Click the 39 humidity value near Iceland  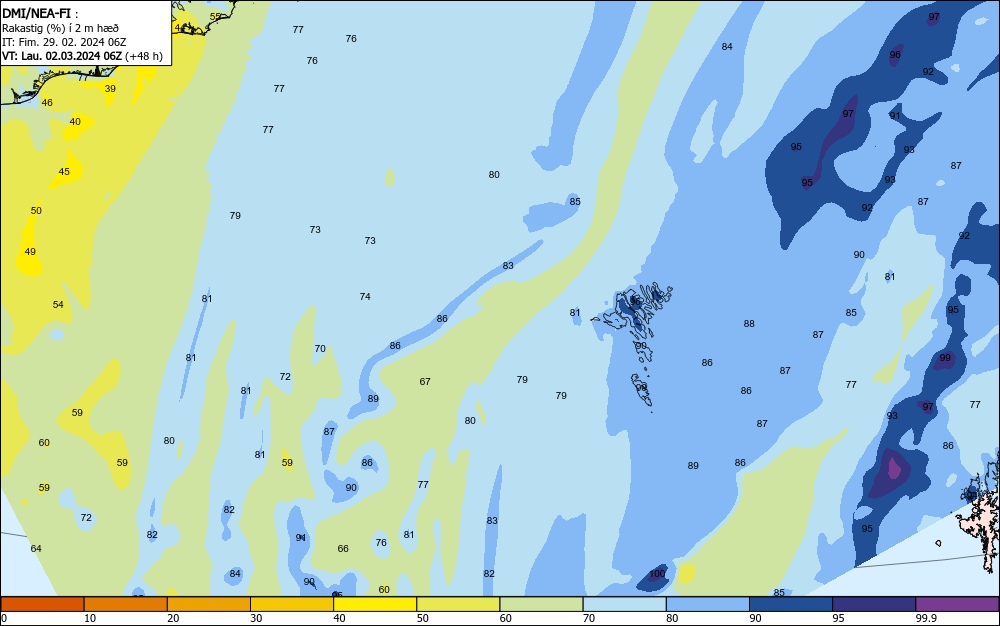(110, 89)
